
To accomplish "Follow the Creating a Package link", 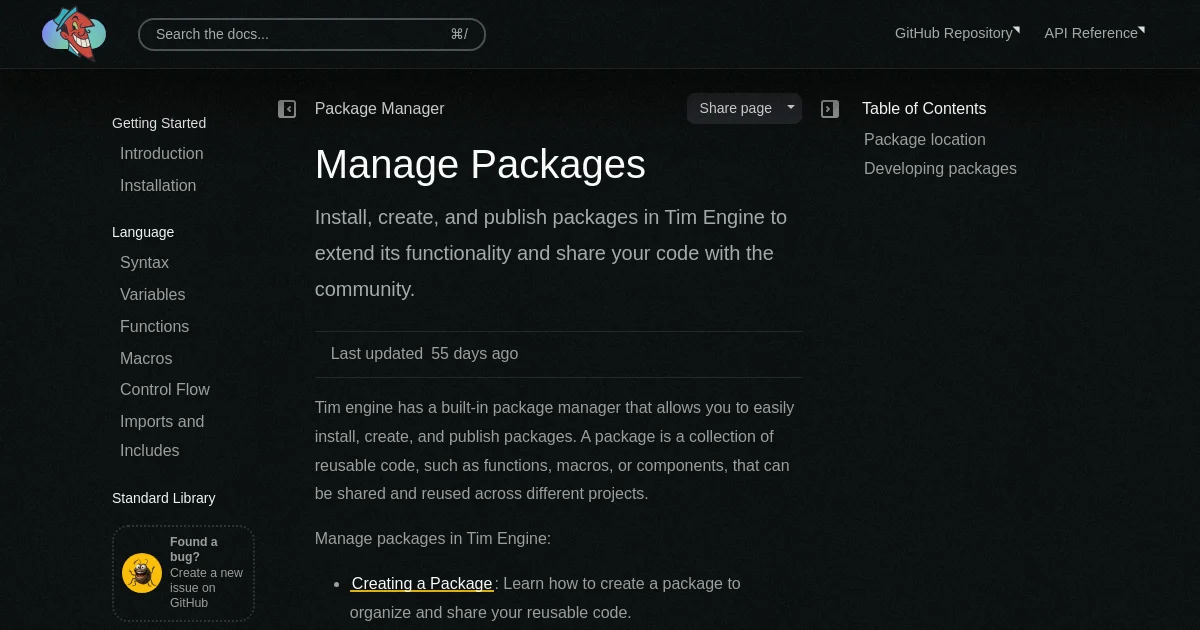I will click(422, 583).
